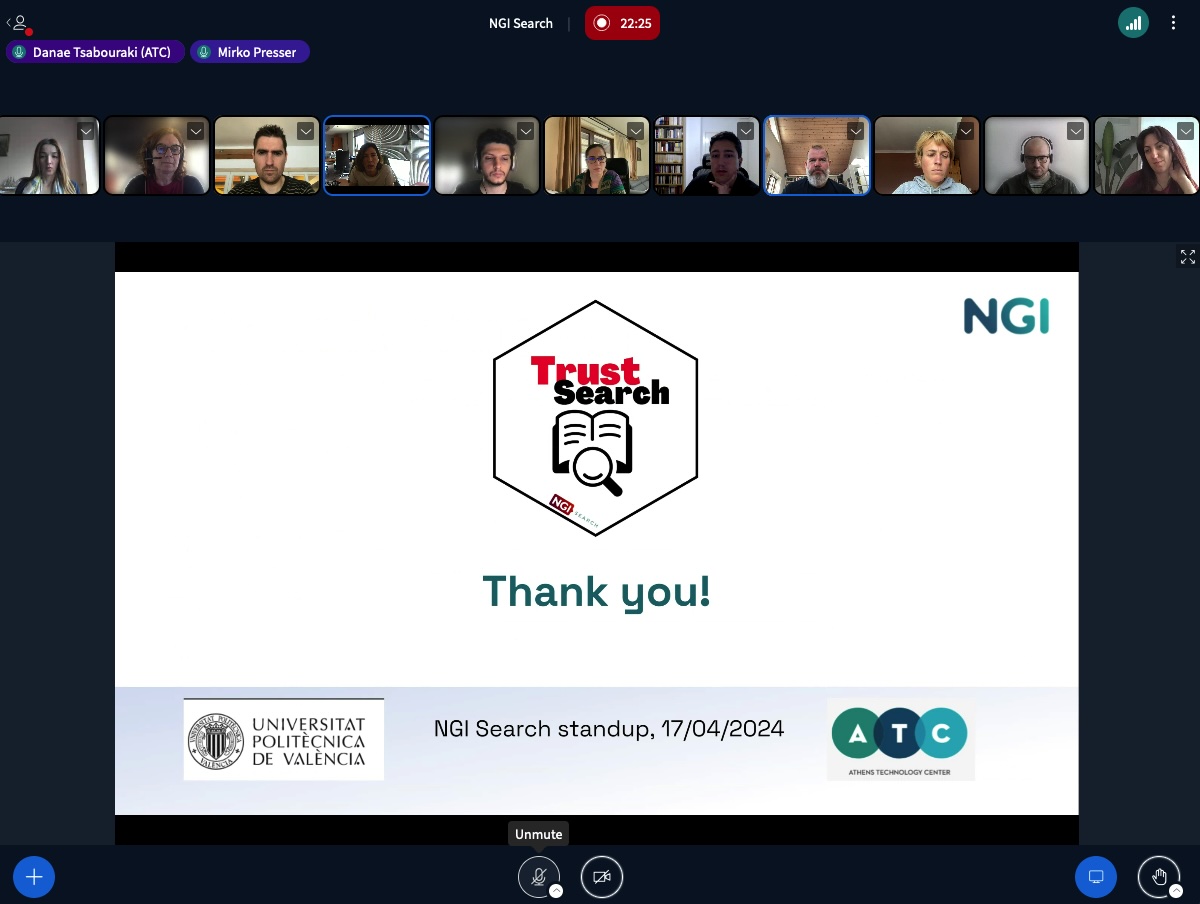Open dropdown on bald headphone man's webcam

tap(1076, 131)
